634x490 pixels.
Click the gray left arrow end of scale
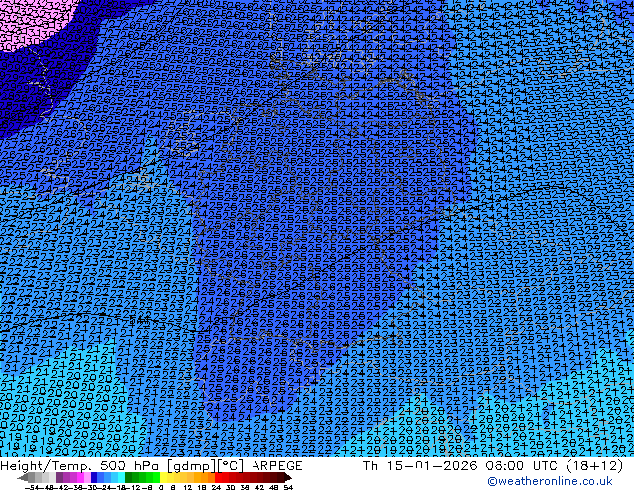point(23,477)
